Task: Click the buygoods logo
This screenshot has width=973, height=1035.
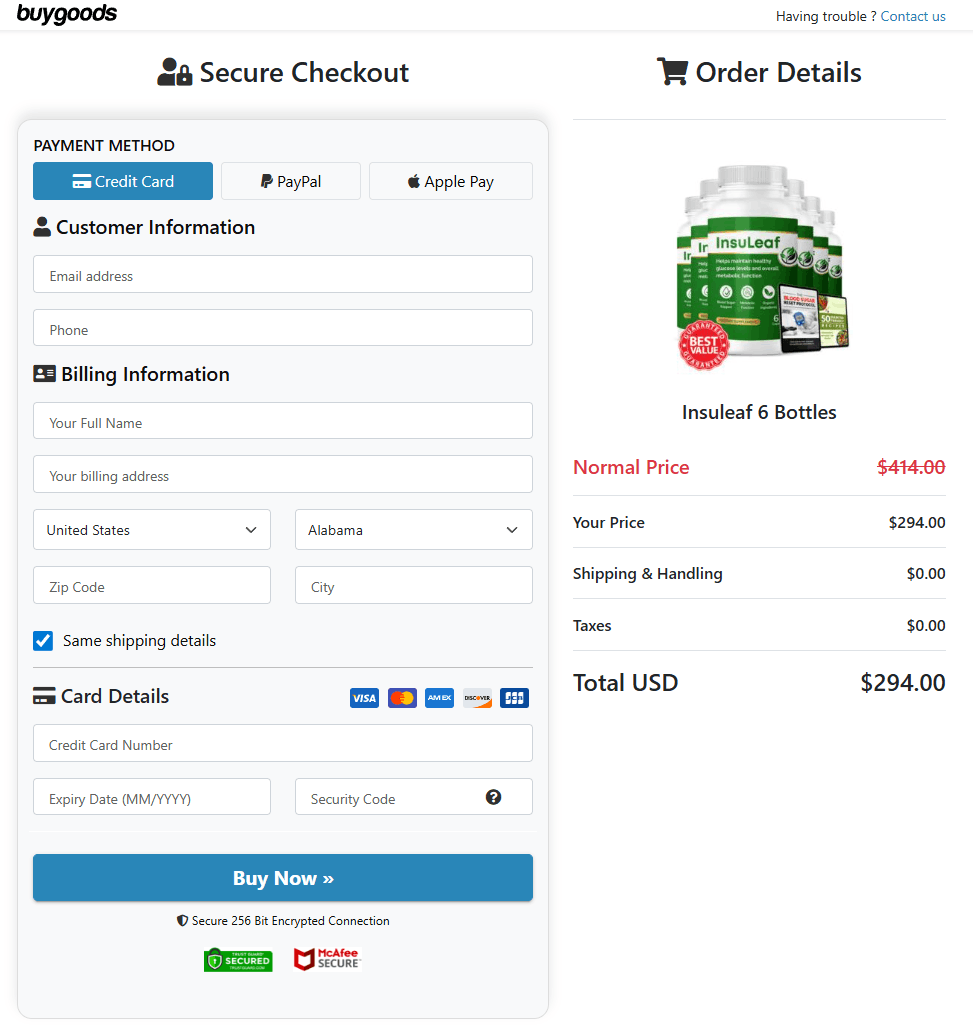Action: 66,14
